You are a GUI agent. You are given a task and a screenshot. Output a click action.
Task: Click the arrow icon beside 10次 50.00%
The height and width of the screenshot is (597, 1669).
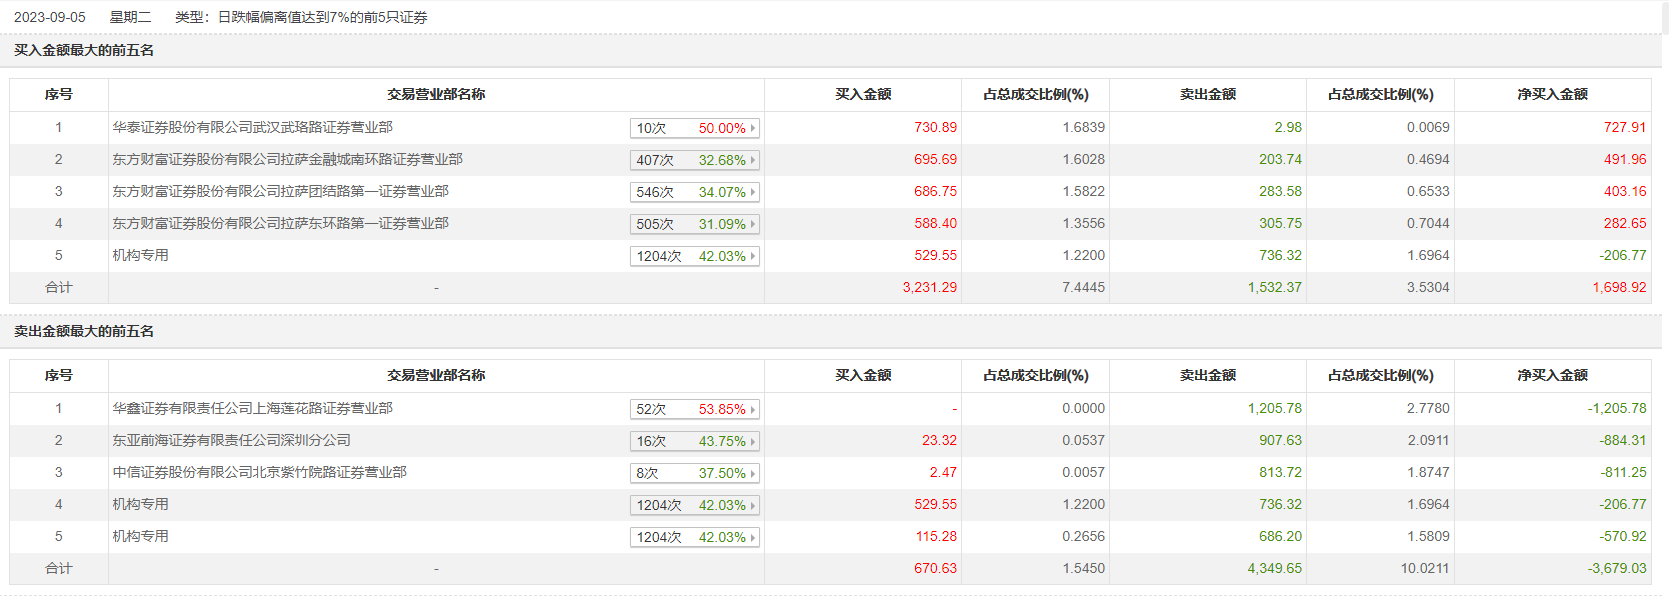753,128
